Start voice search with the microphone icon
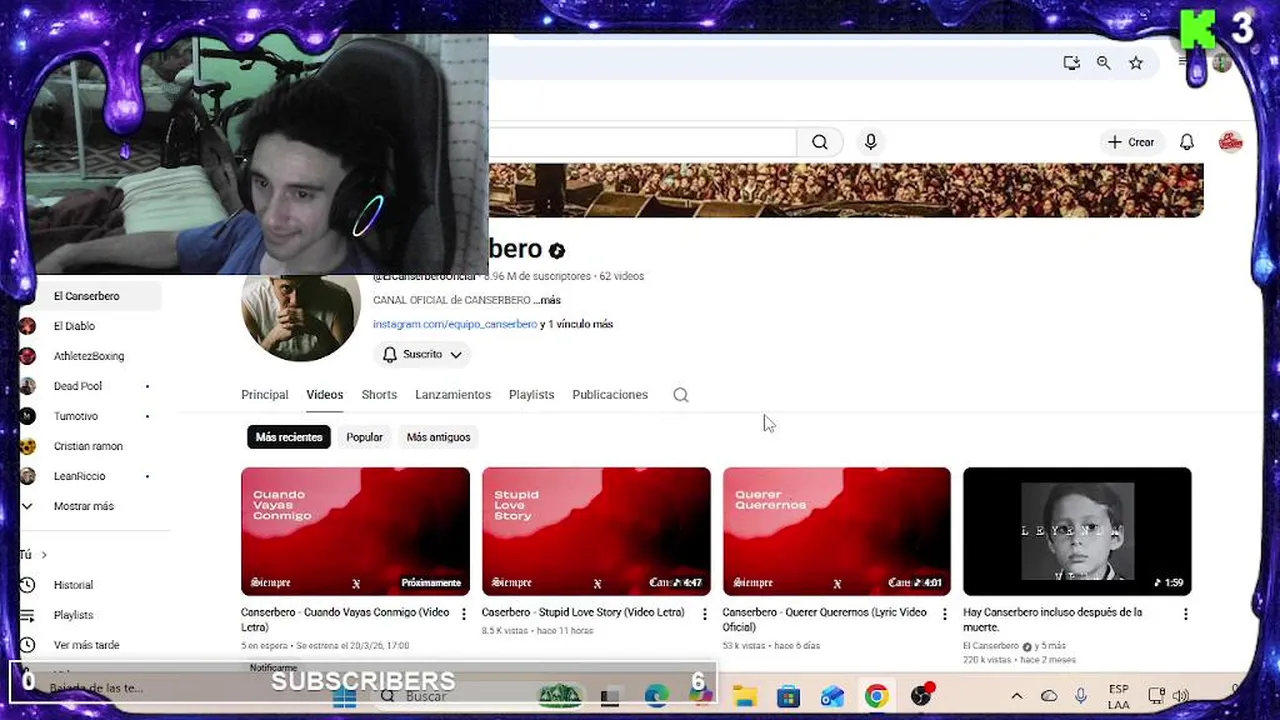The image size is (1280, 720). pyautogui.click(x=871, y=142)
